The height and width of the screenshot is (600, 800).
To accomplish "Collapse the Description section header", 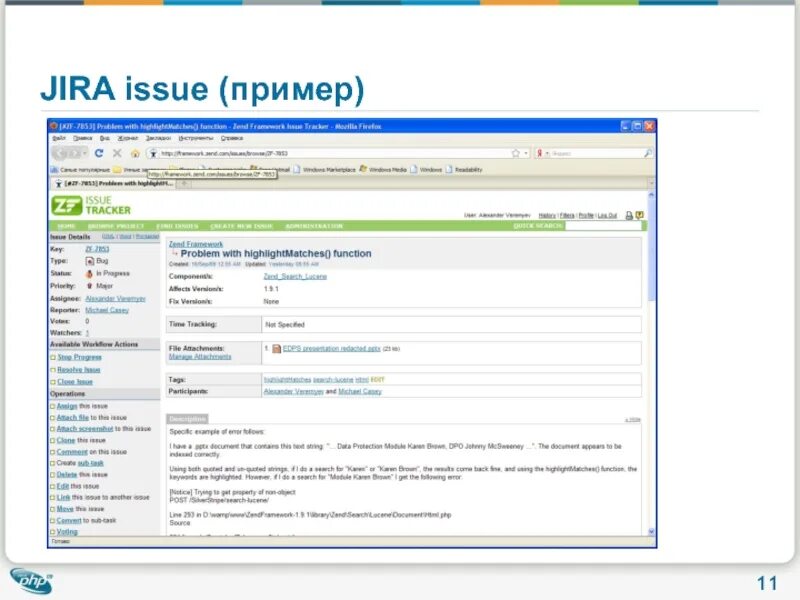I will [x=188, y=417].
